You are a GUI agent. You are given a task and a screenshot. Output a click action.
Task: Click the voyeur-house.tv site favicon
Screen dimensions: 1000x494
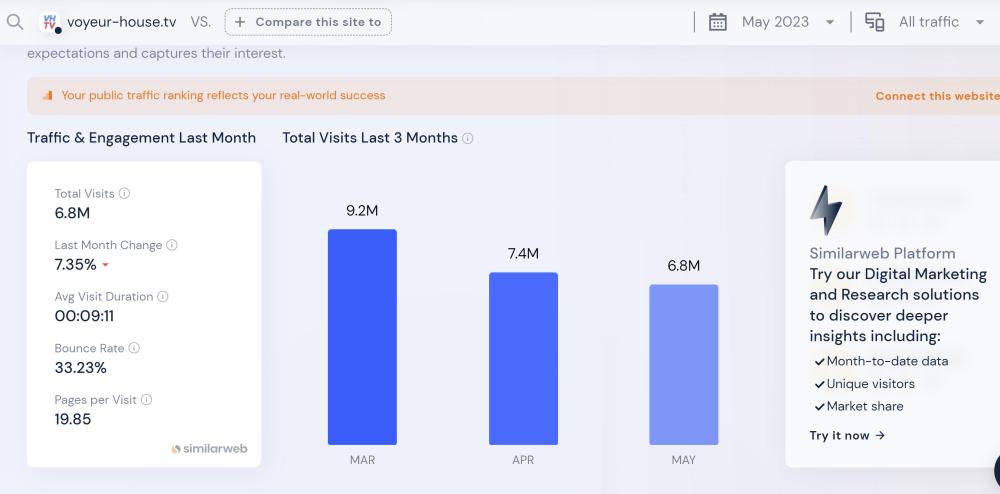(50, 22)
